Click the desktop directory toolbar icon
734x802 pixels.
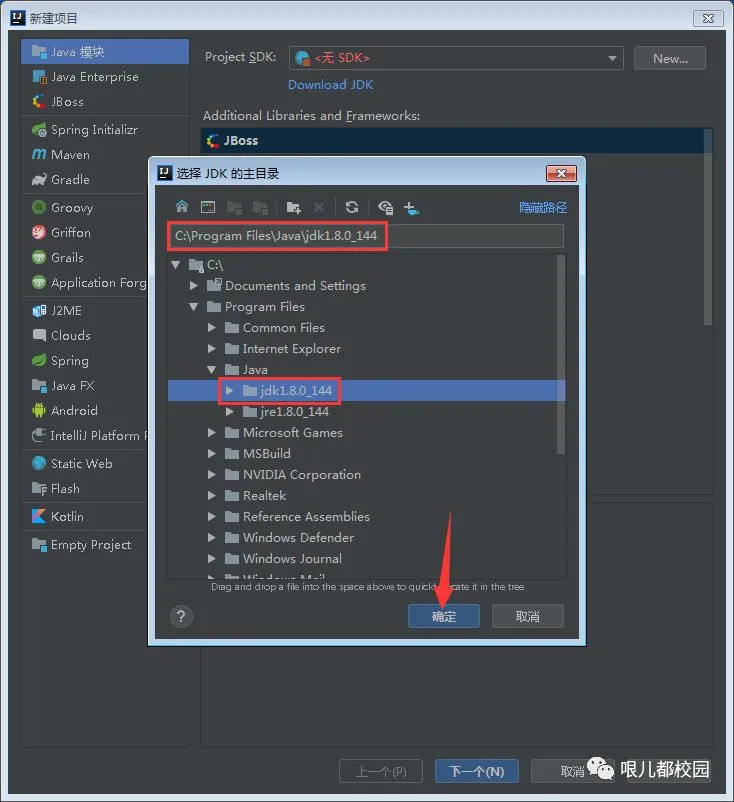point(208,207)
